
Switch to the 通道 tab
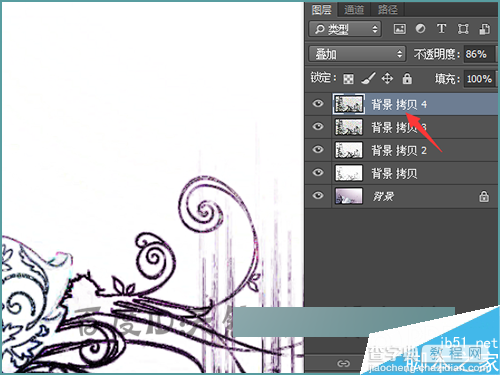click(x=354, y=10)
